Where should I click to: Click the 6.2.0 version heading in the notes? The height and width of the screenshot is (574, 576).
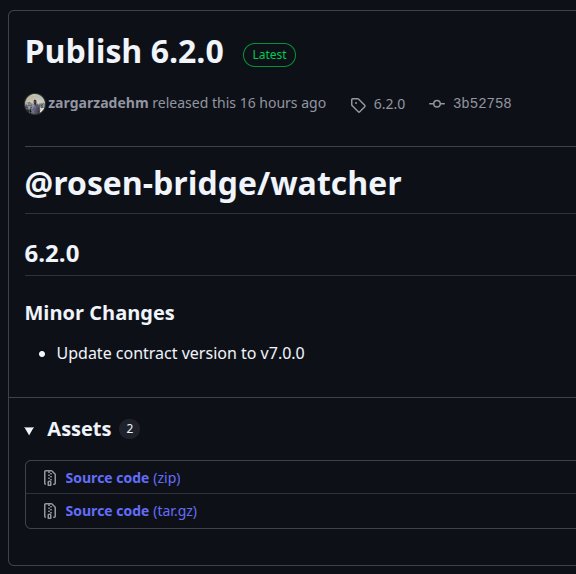pyautogui.click(x=52, y=254)
